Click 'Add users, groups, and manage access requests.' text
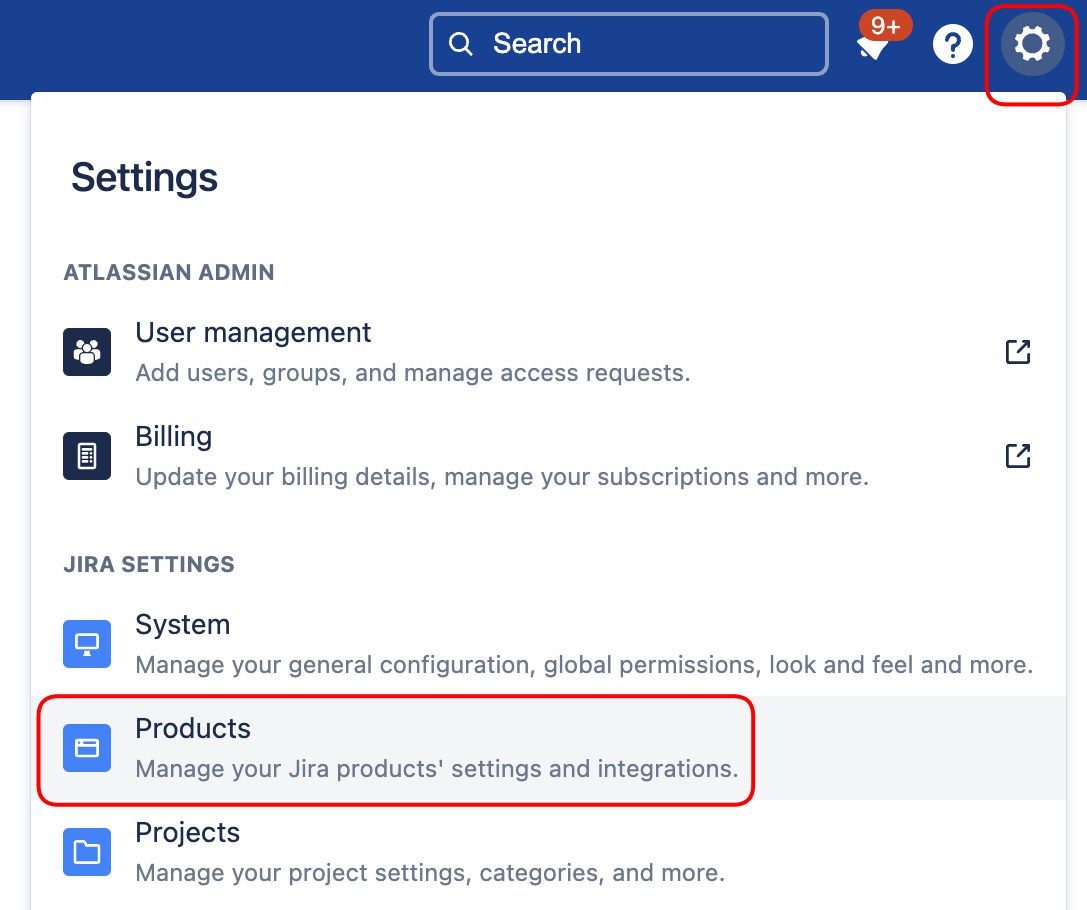Image resolution: width=1087 pixels, height=910 pixels. click(412, 374)
